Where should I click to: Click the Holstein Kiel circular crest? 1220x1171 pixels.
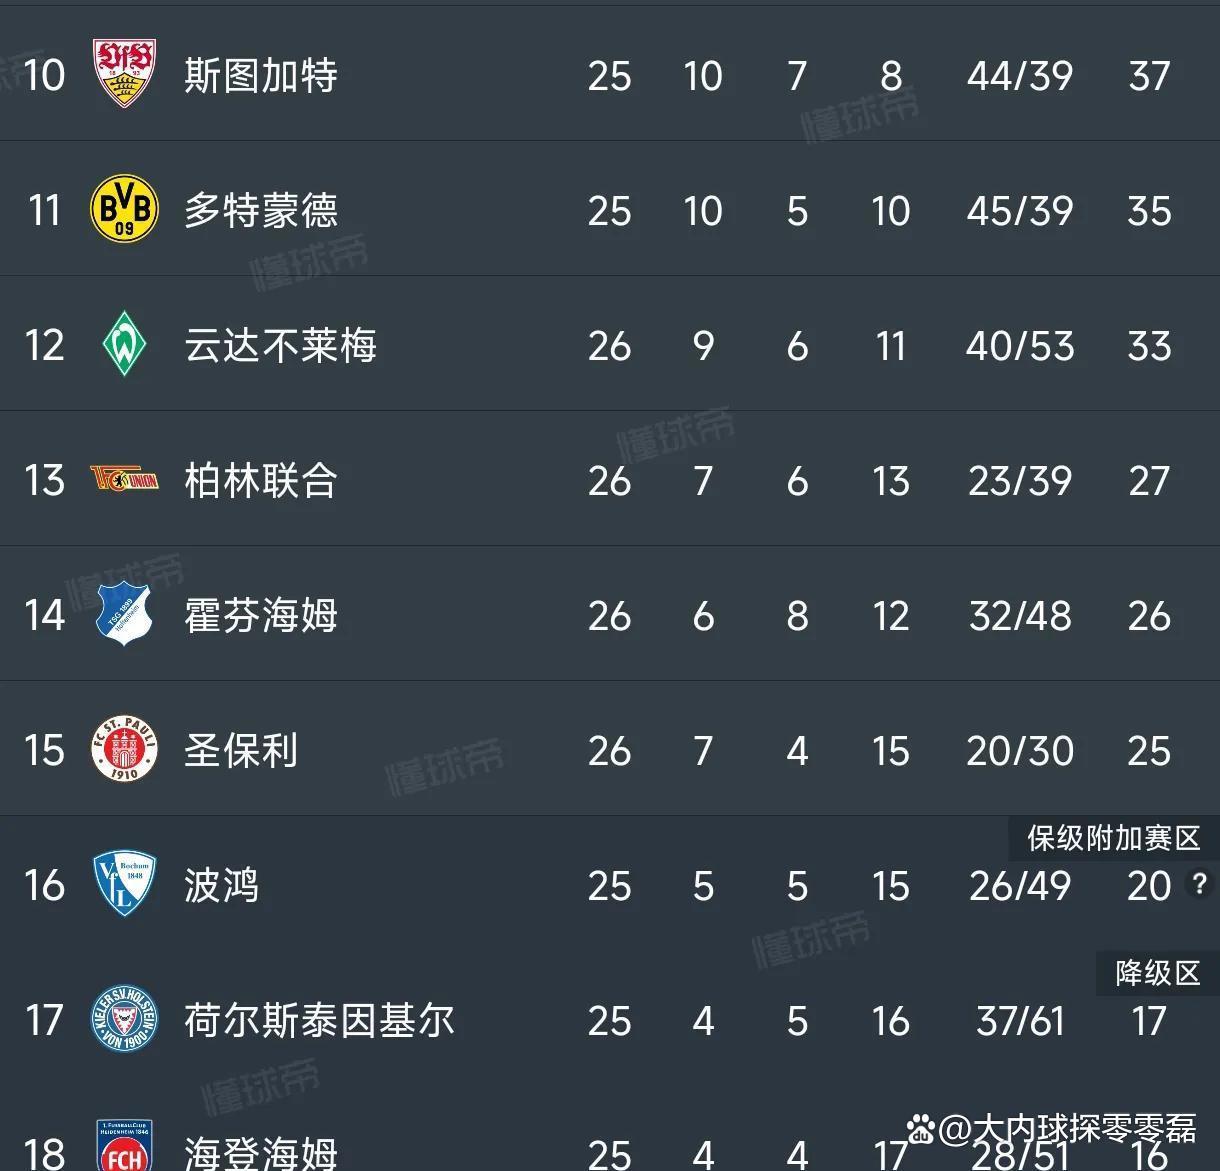pos(124,1019)
